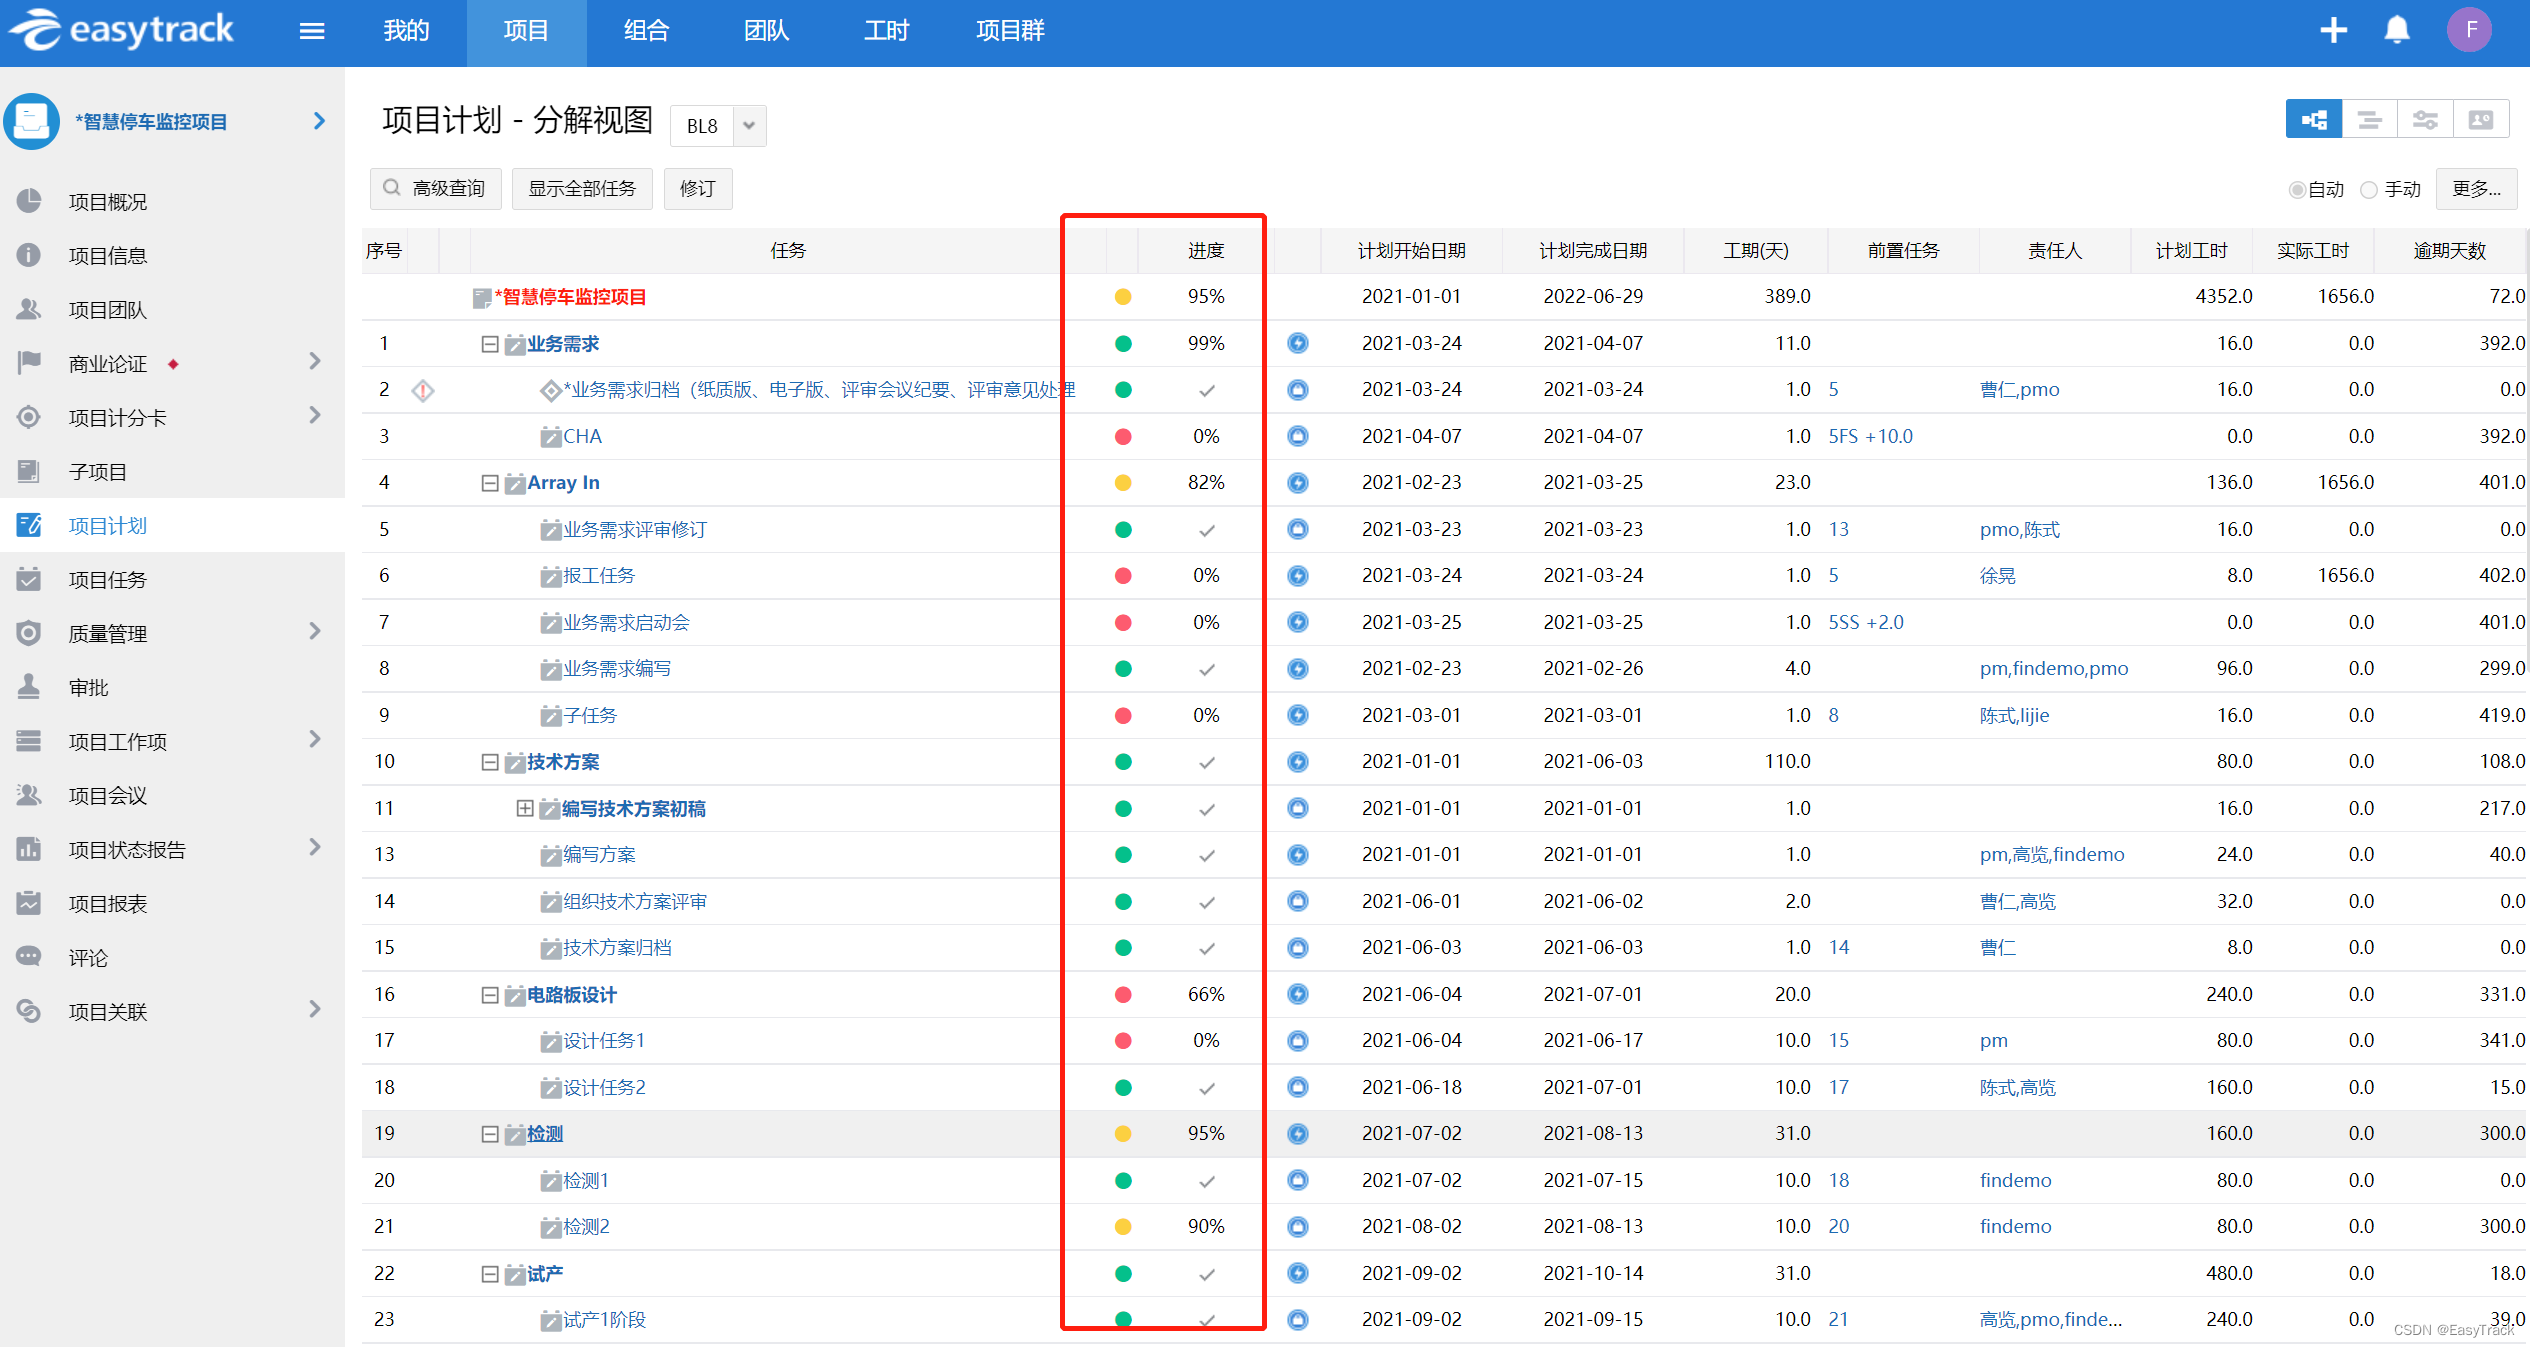Select the 手动 manual radio button
Screen dimensions: 2530x1347
[2374, 189]
